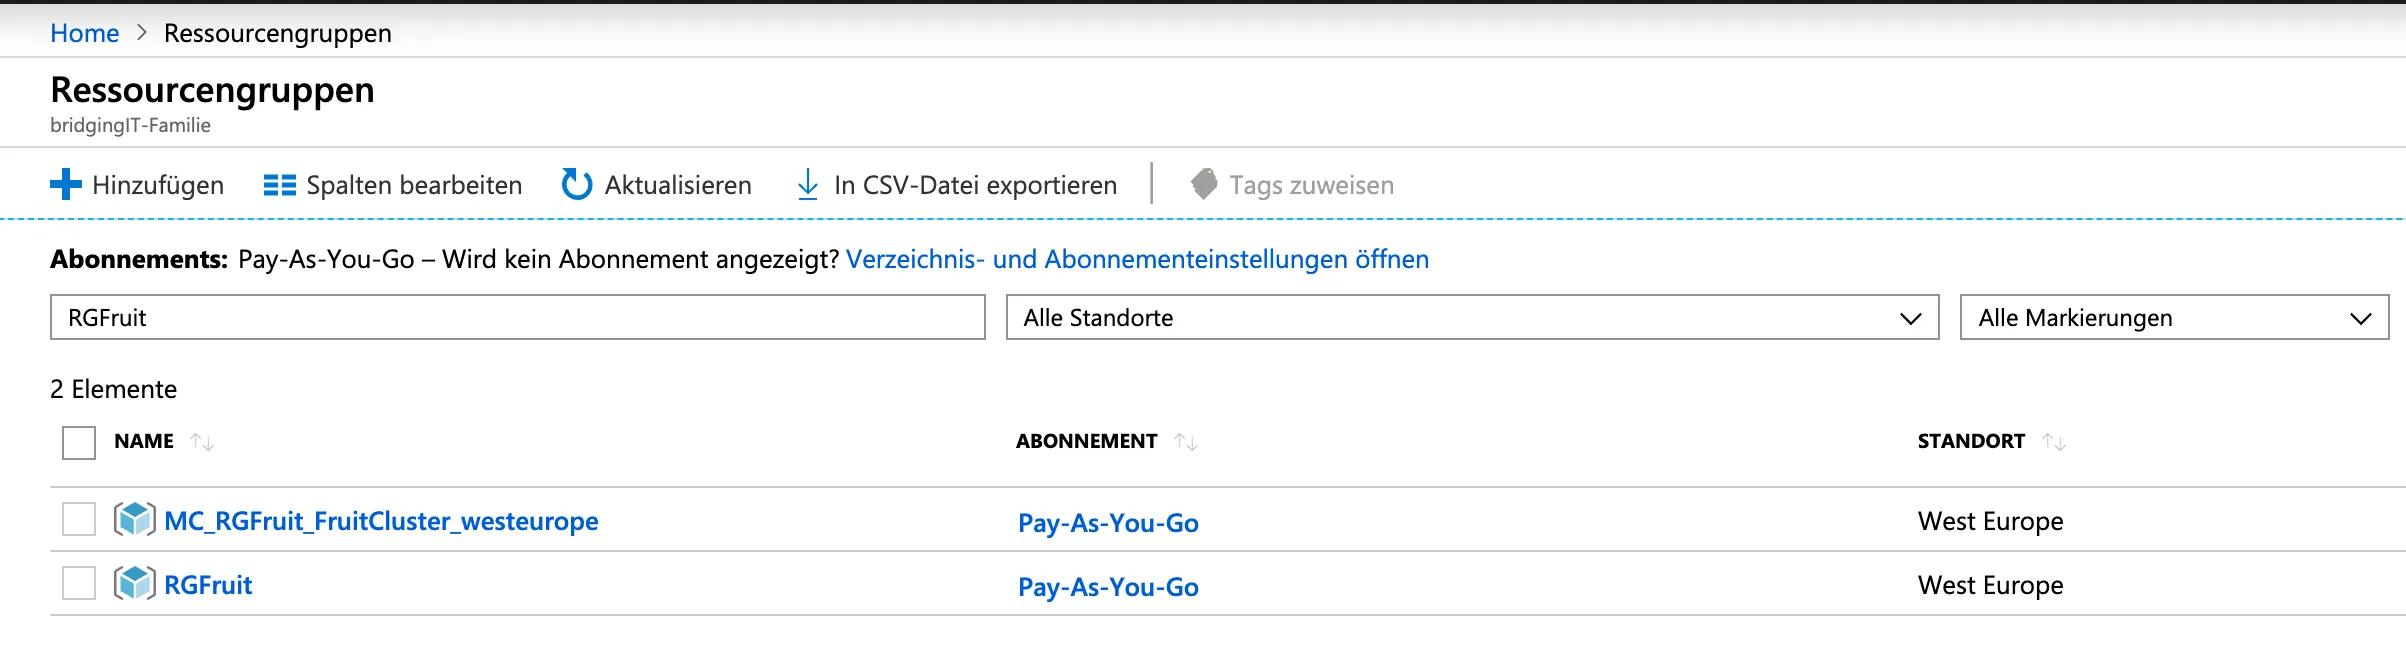Sort by the NAME column arrows
2406x664 pixels.
202,442
